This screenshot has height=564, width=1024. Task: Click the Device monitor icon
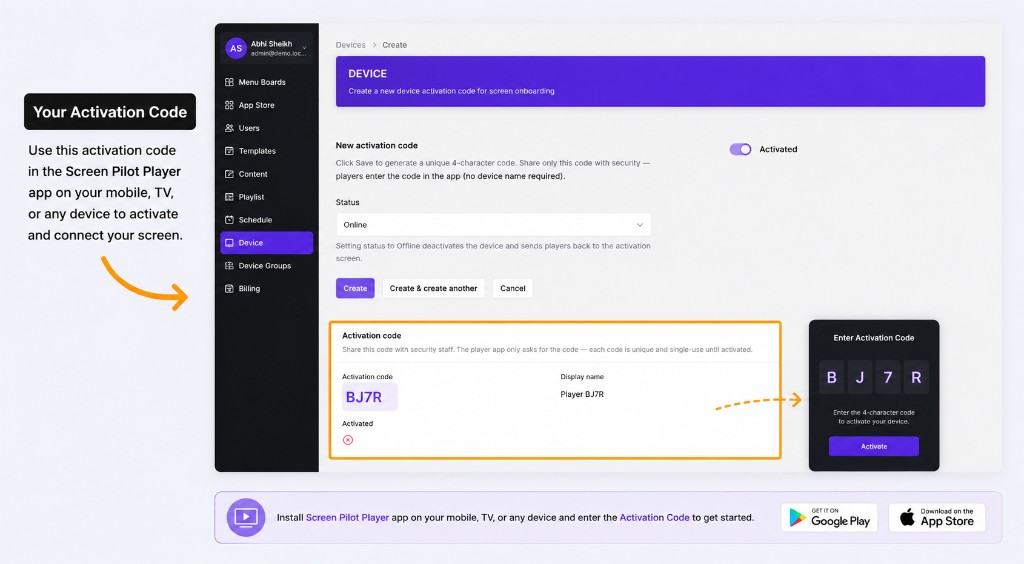coord(229,243)
